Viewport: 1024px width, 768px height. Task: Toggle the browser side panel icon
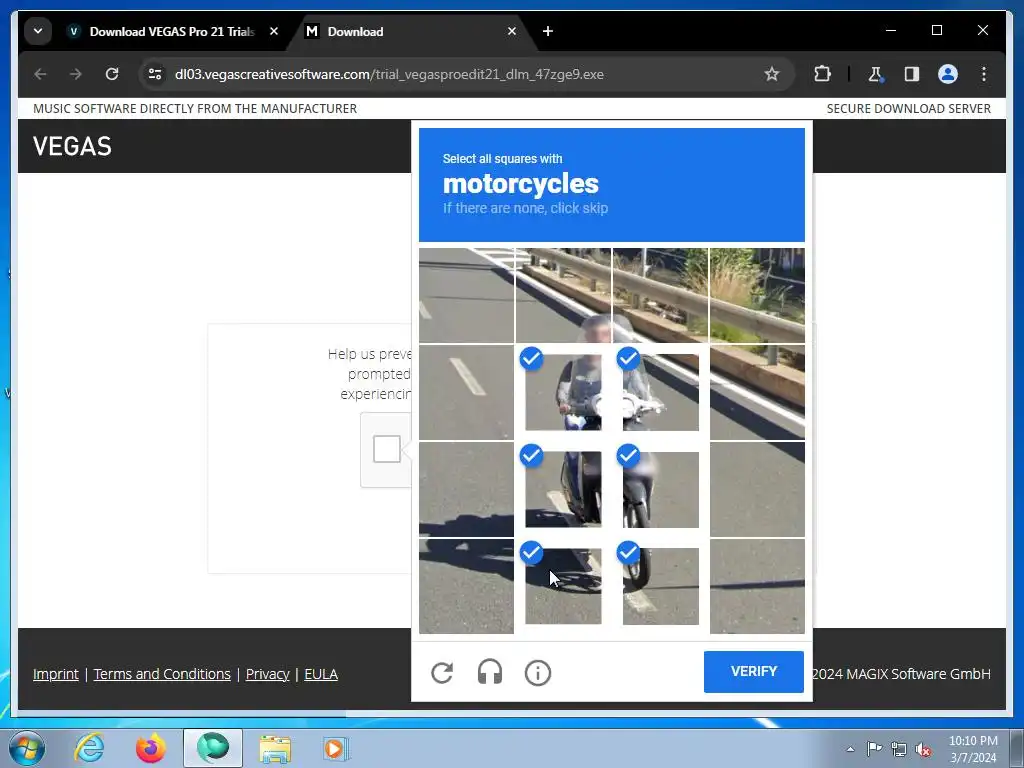click(x=912, y=74)
